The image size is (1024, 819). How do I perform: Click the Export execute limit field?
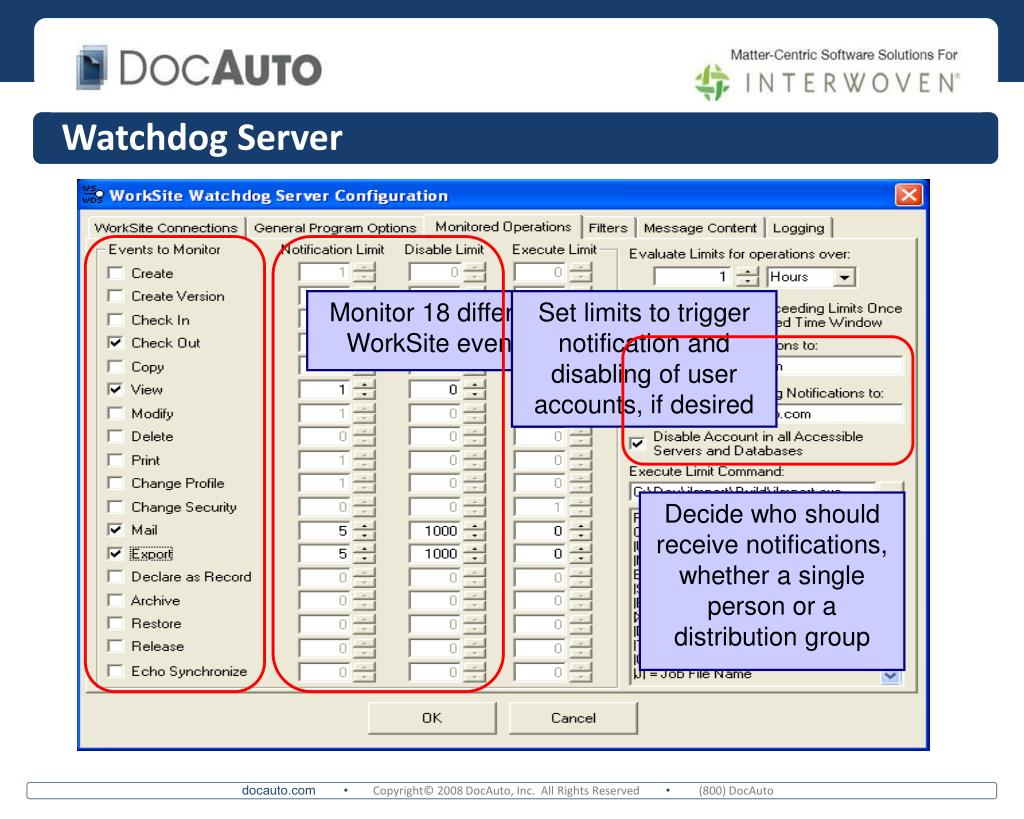(x=541, y=554)
